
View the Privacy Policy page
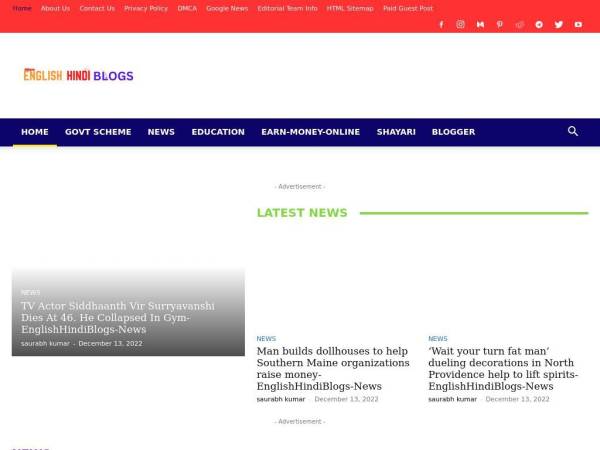[x=146, y=8]
